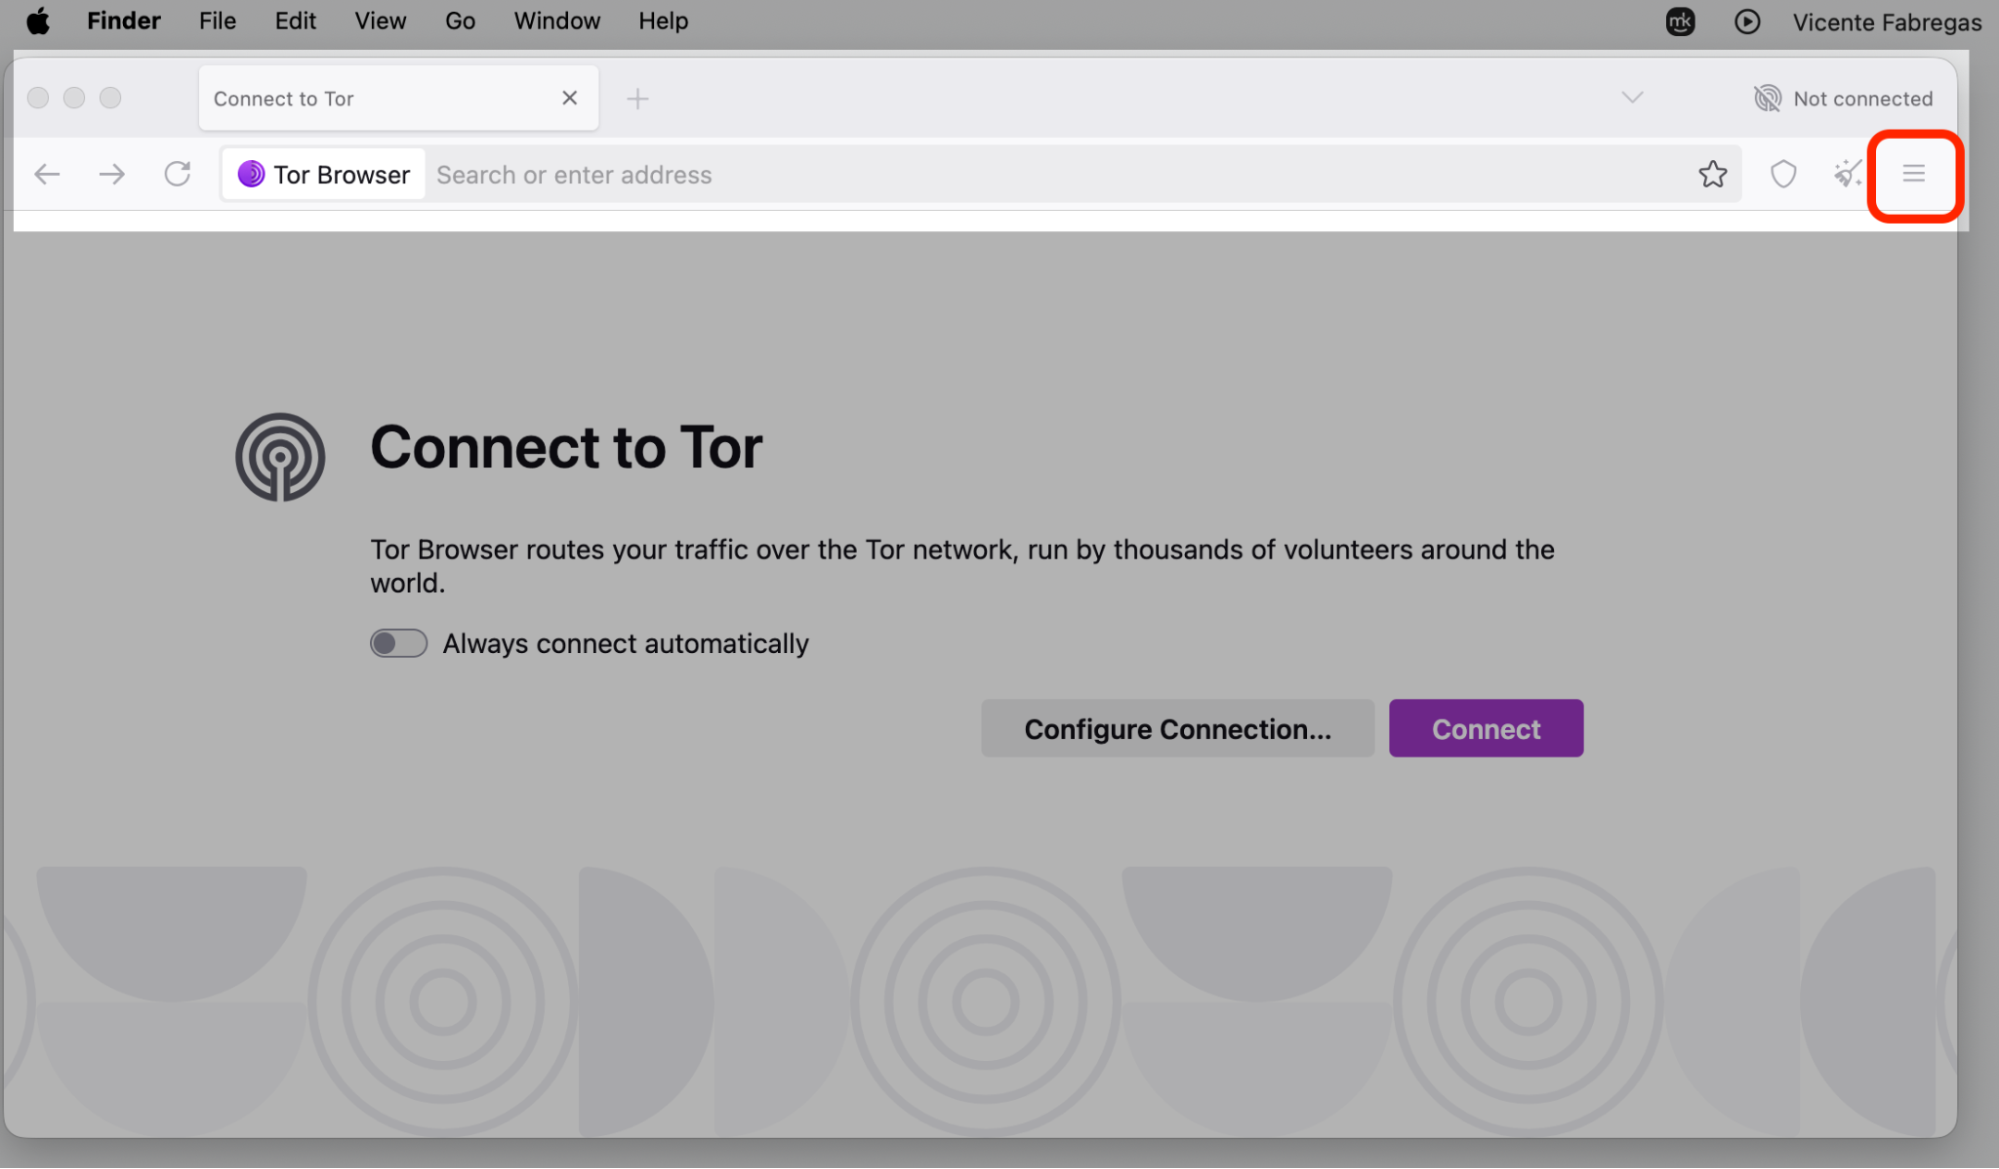Viewport: 1999px width, 1169px height.
Task: Click the play circle menu bar icon
Action: tap(1747, 21)
